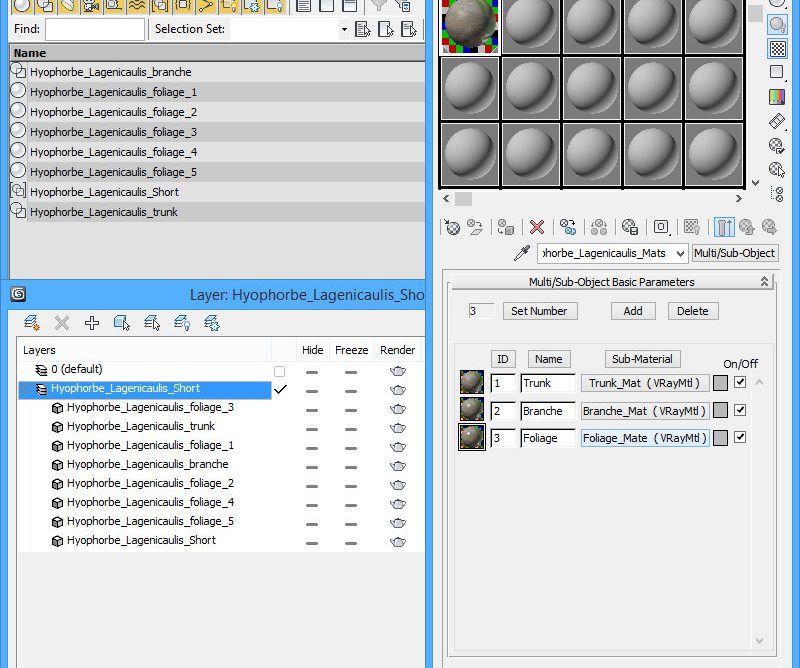Viewport: 800px width, 668px height.
Task: Uncheck On/Off for Trunk sub-material
Action: [x=740, y=382]
